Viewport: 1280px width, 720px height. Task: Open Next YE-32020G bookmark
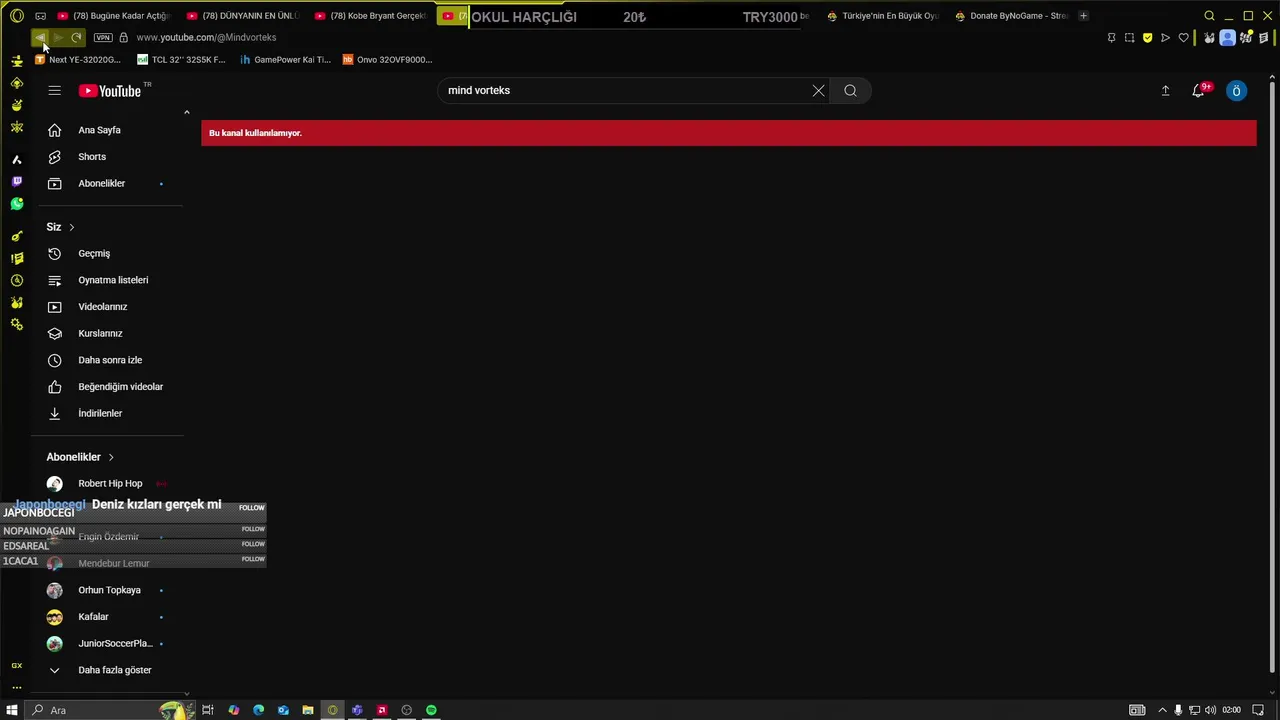point(78,60)
